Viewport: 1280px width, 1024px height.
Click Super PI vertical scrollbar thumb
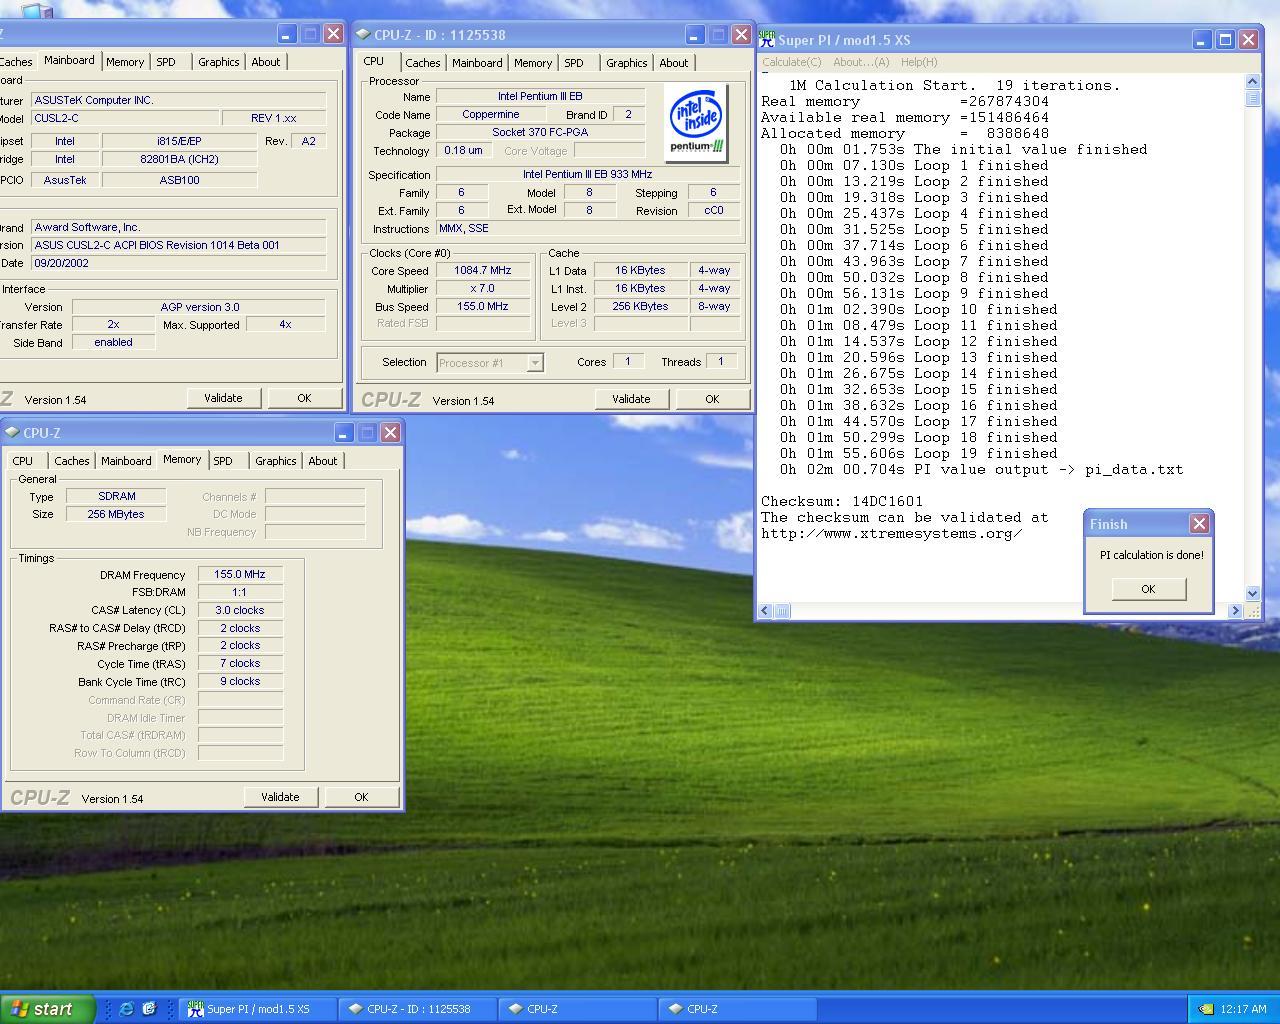click(1253, 98)
